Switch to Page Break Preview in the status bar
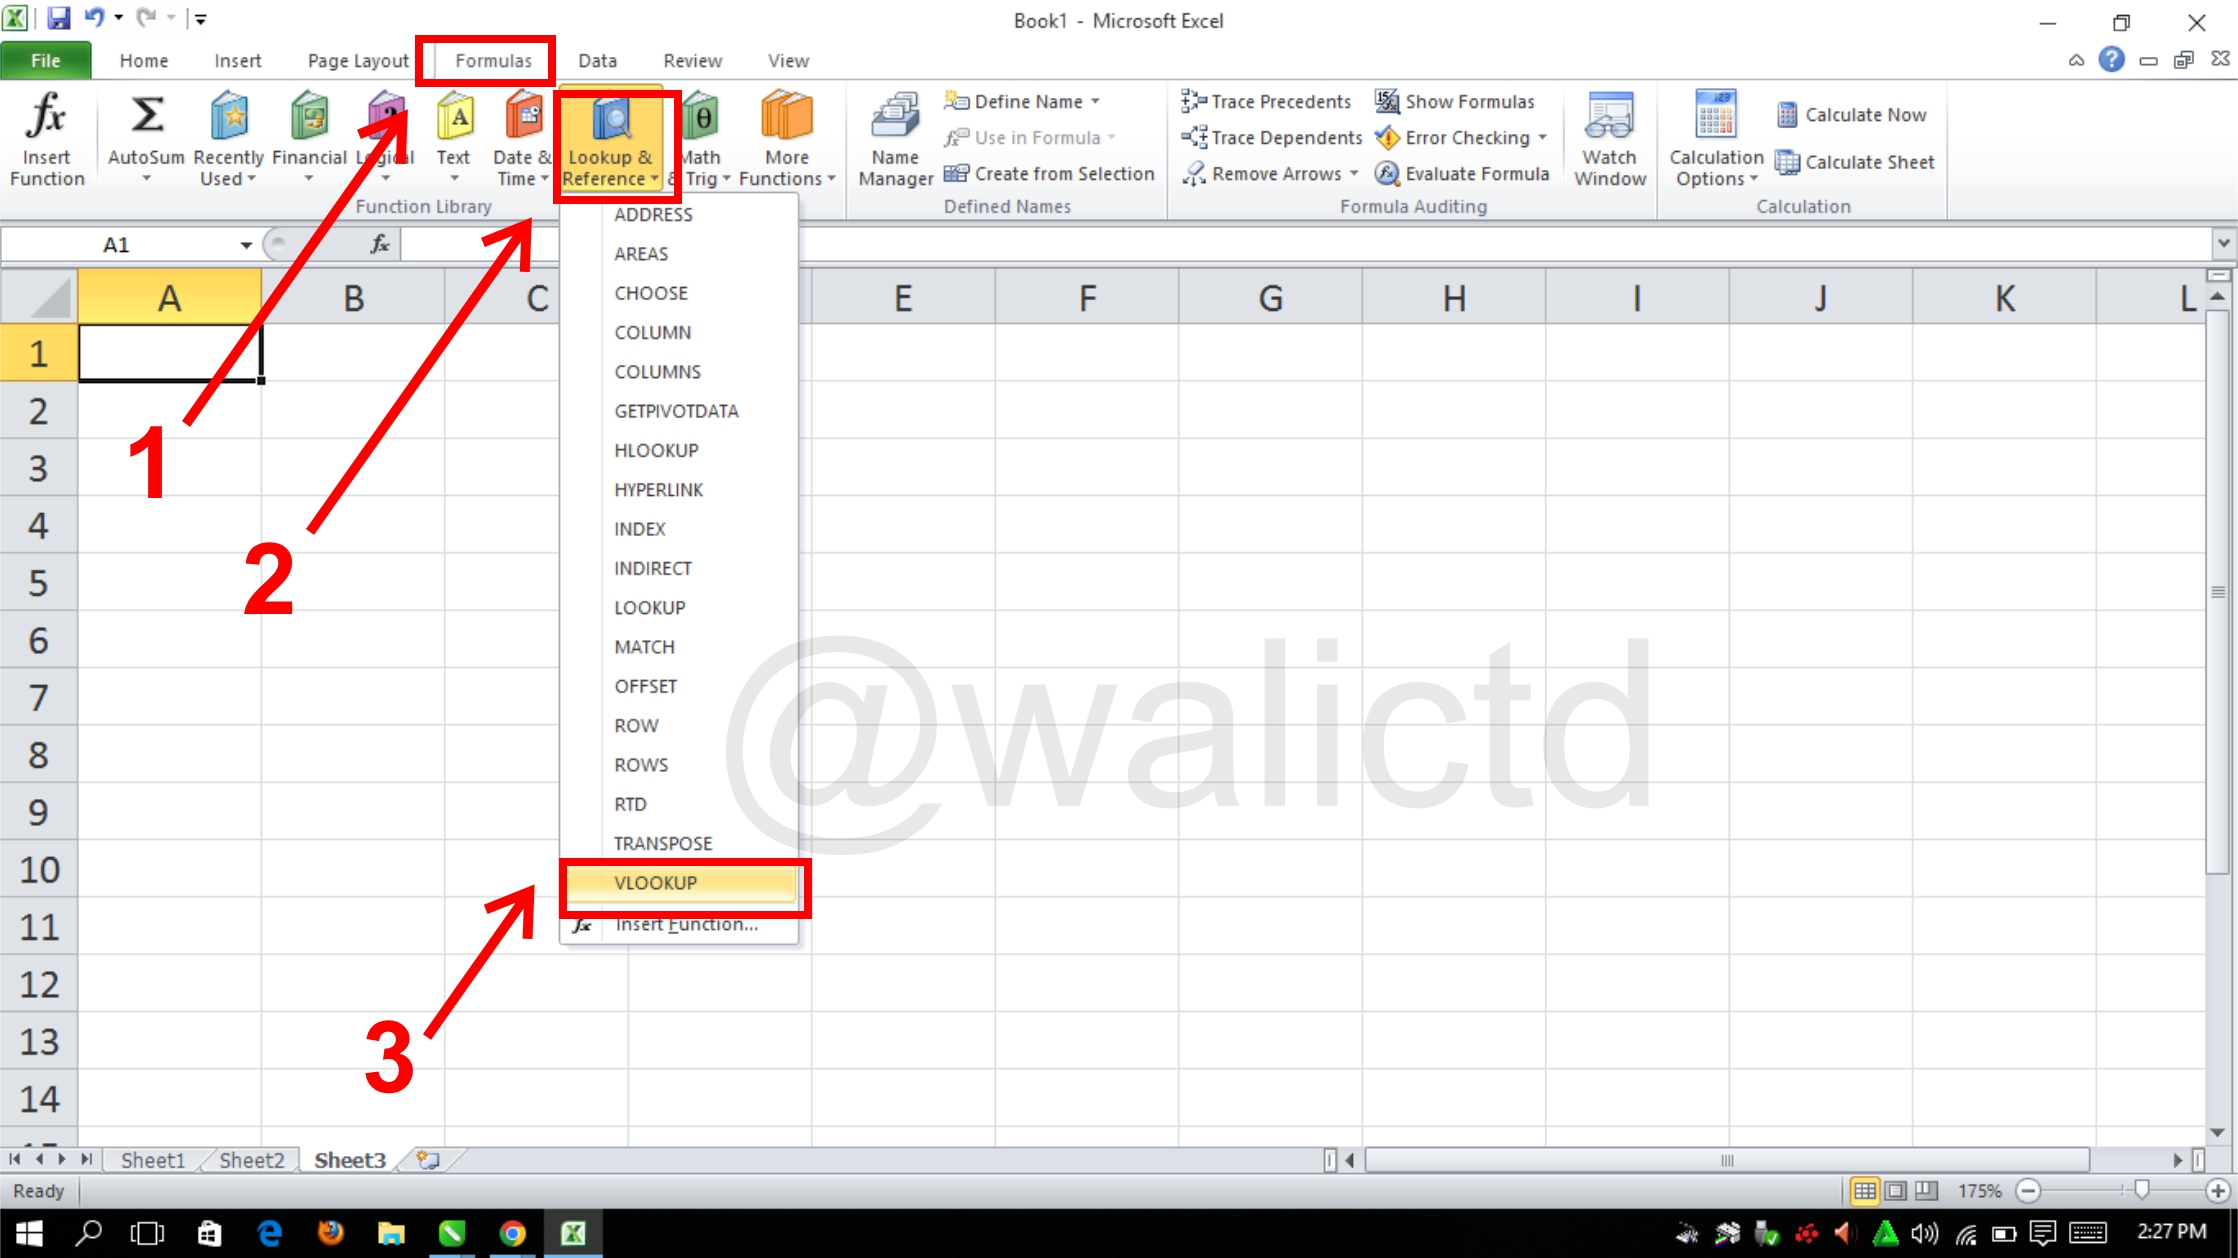2238x1258 pixels. point(1926,1191)
